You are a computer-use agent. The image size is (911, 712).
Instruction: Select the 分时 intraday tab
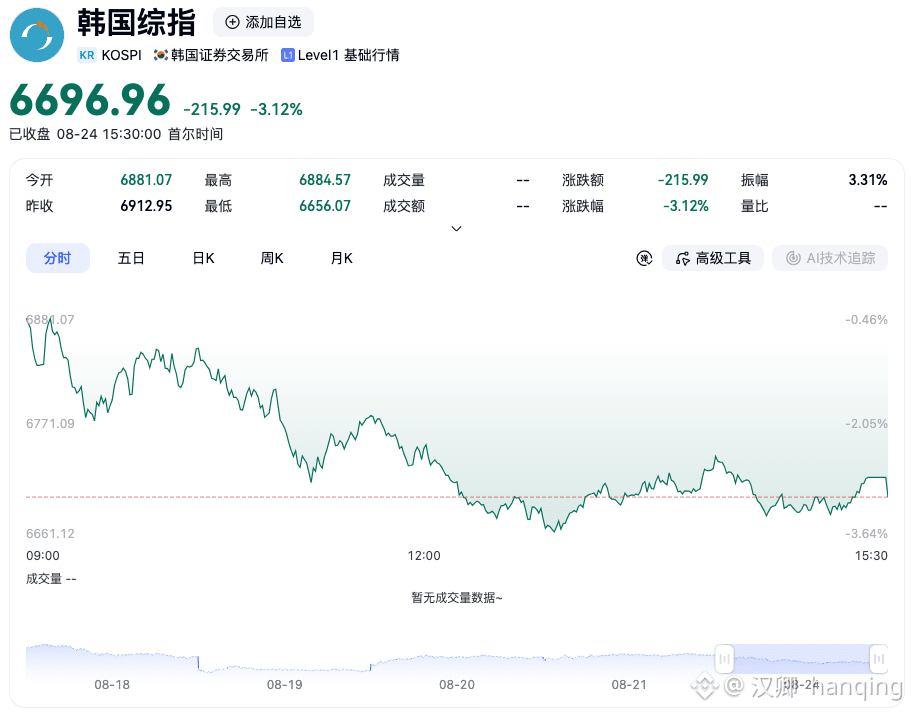58,258
